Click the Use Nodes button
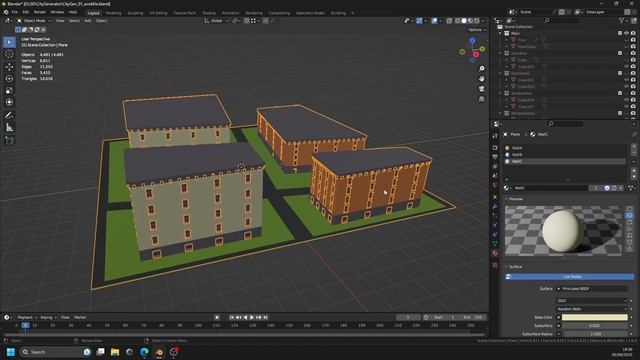The image size is (640, 360). tap(569, 277)
